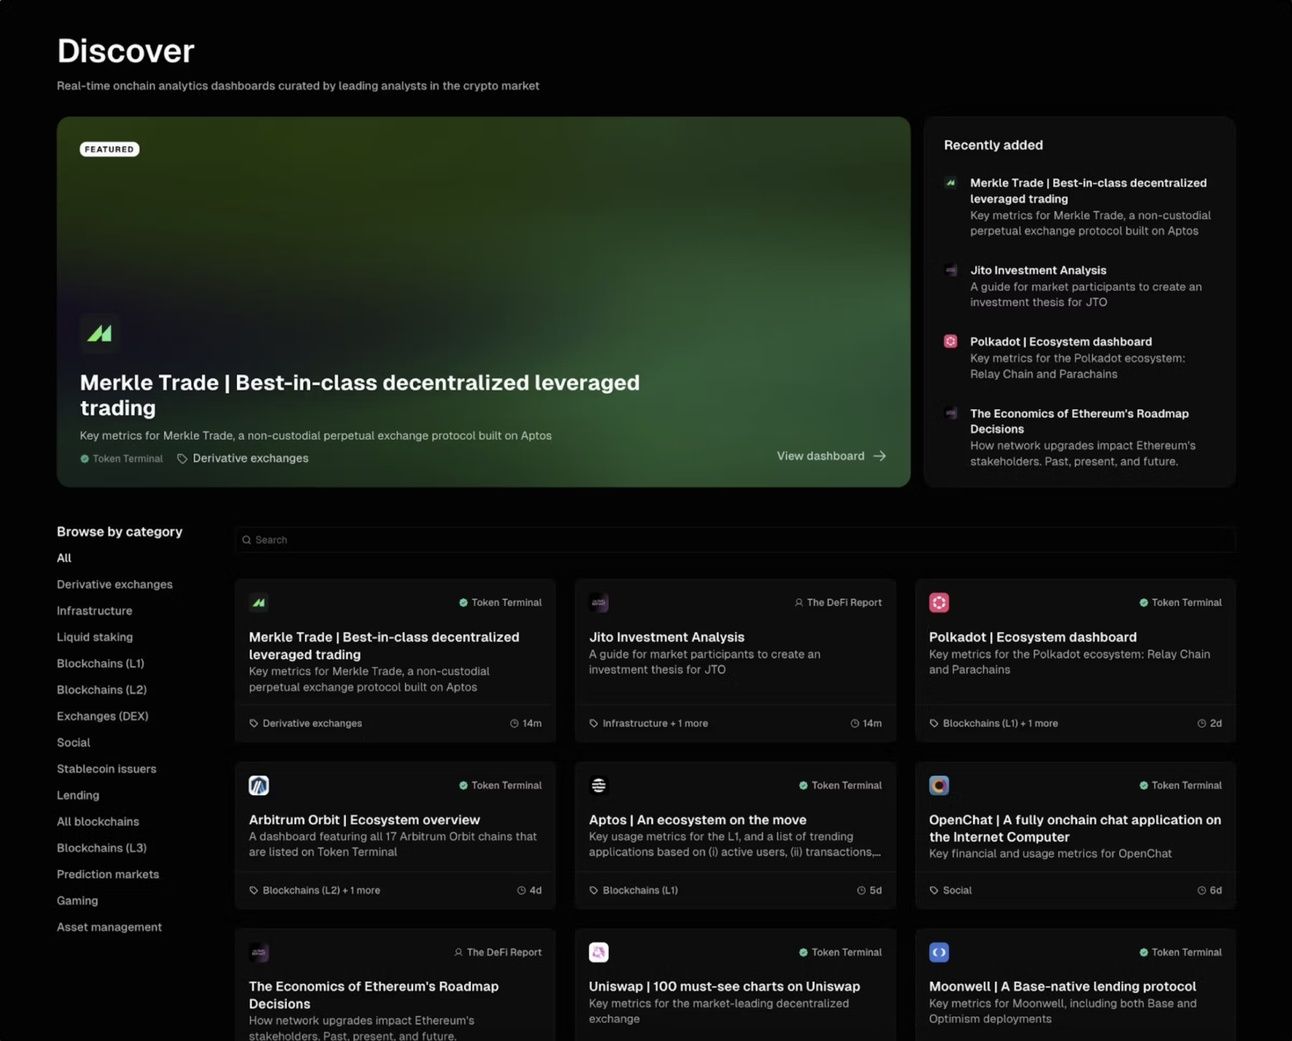This screenshot has width=1292, height=1041.
Task: Open the featured Merkle Trade banner title
Action: pos(360,395)
